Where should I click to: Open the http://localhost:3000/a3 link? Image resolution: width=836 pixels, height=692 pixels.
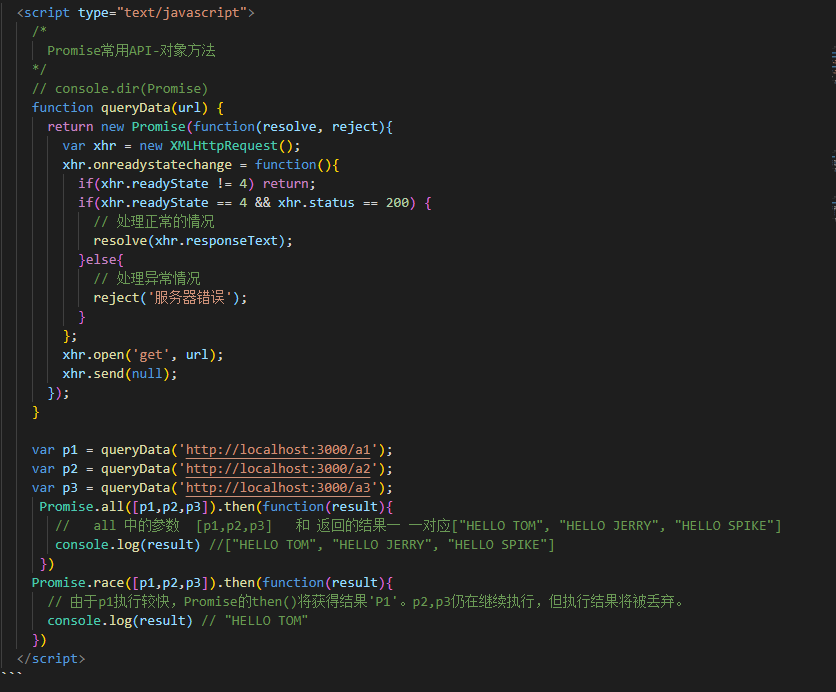coord(278,488)
